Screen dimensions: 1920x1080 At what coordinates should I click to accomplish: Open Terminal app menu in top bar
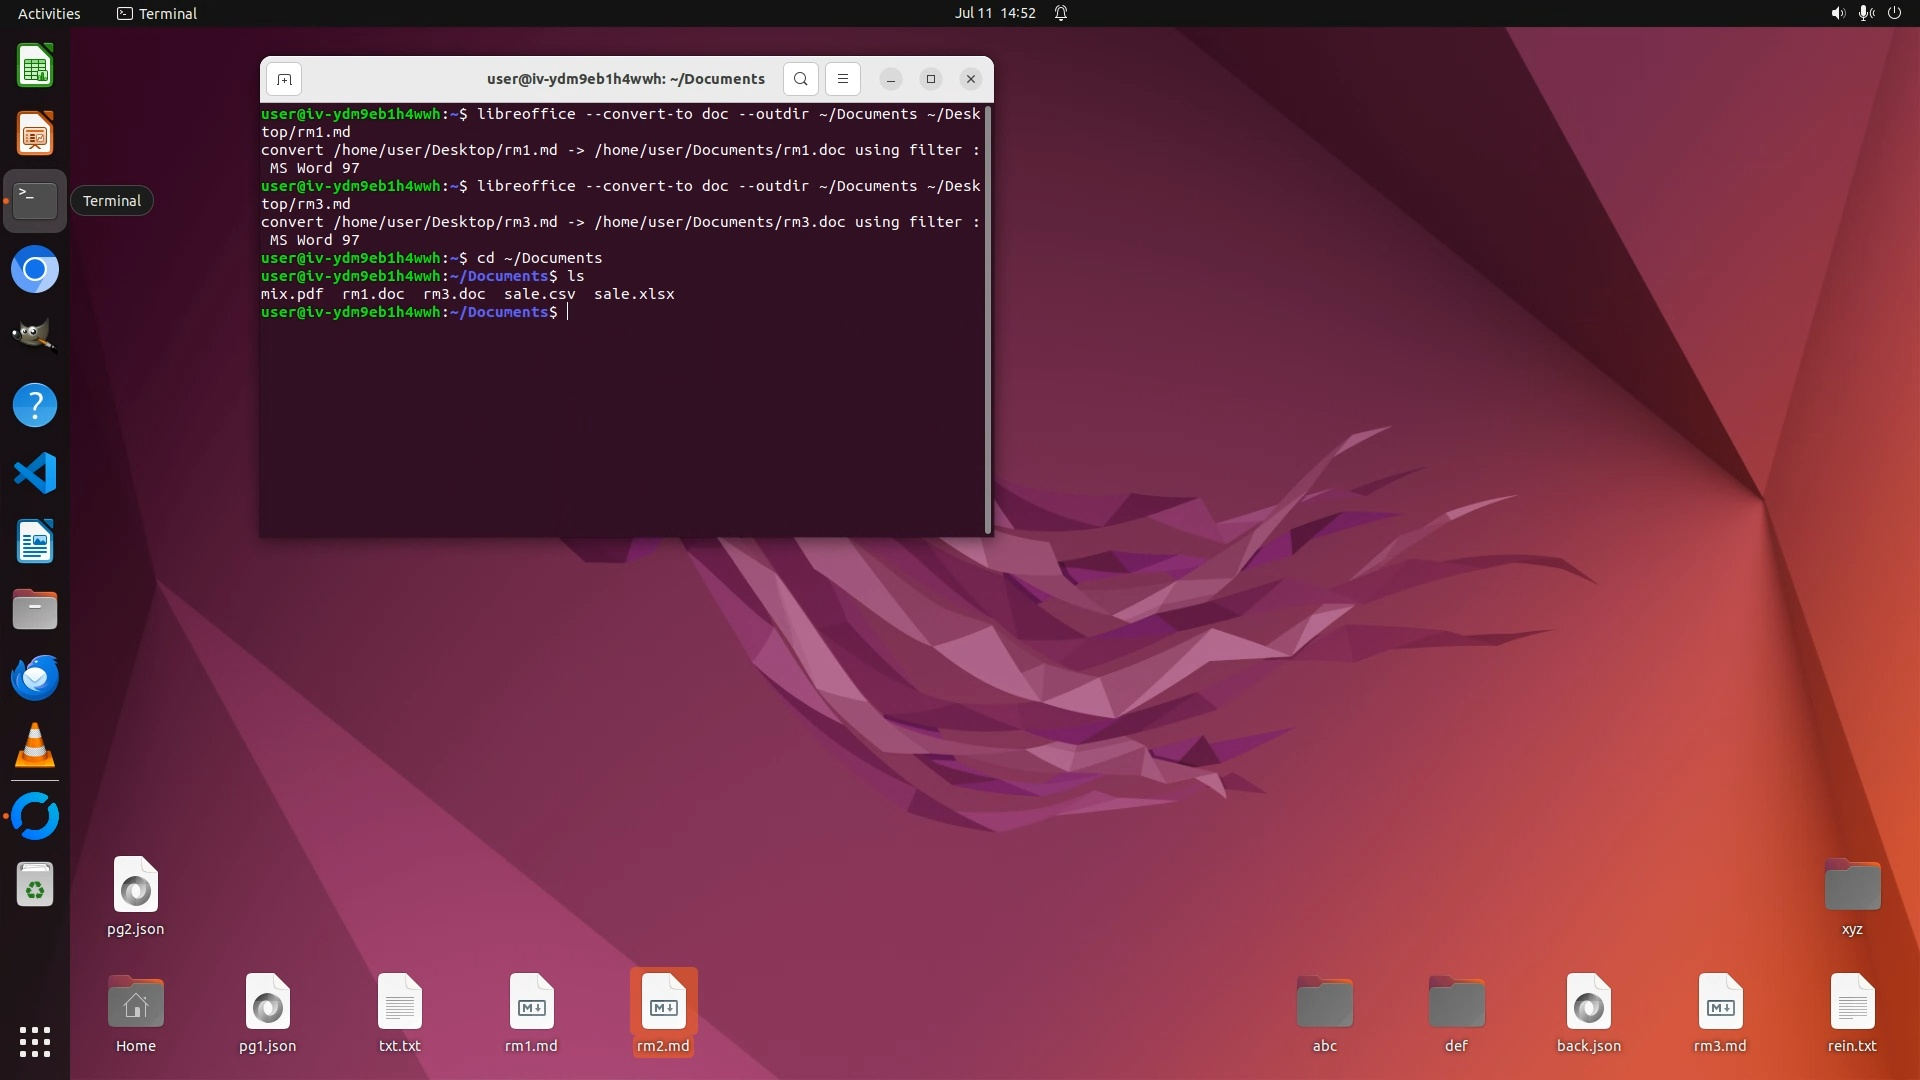[157, 13]
